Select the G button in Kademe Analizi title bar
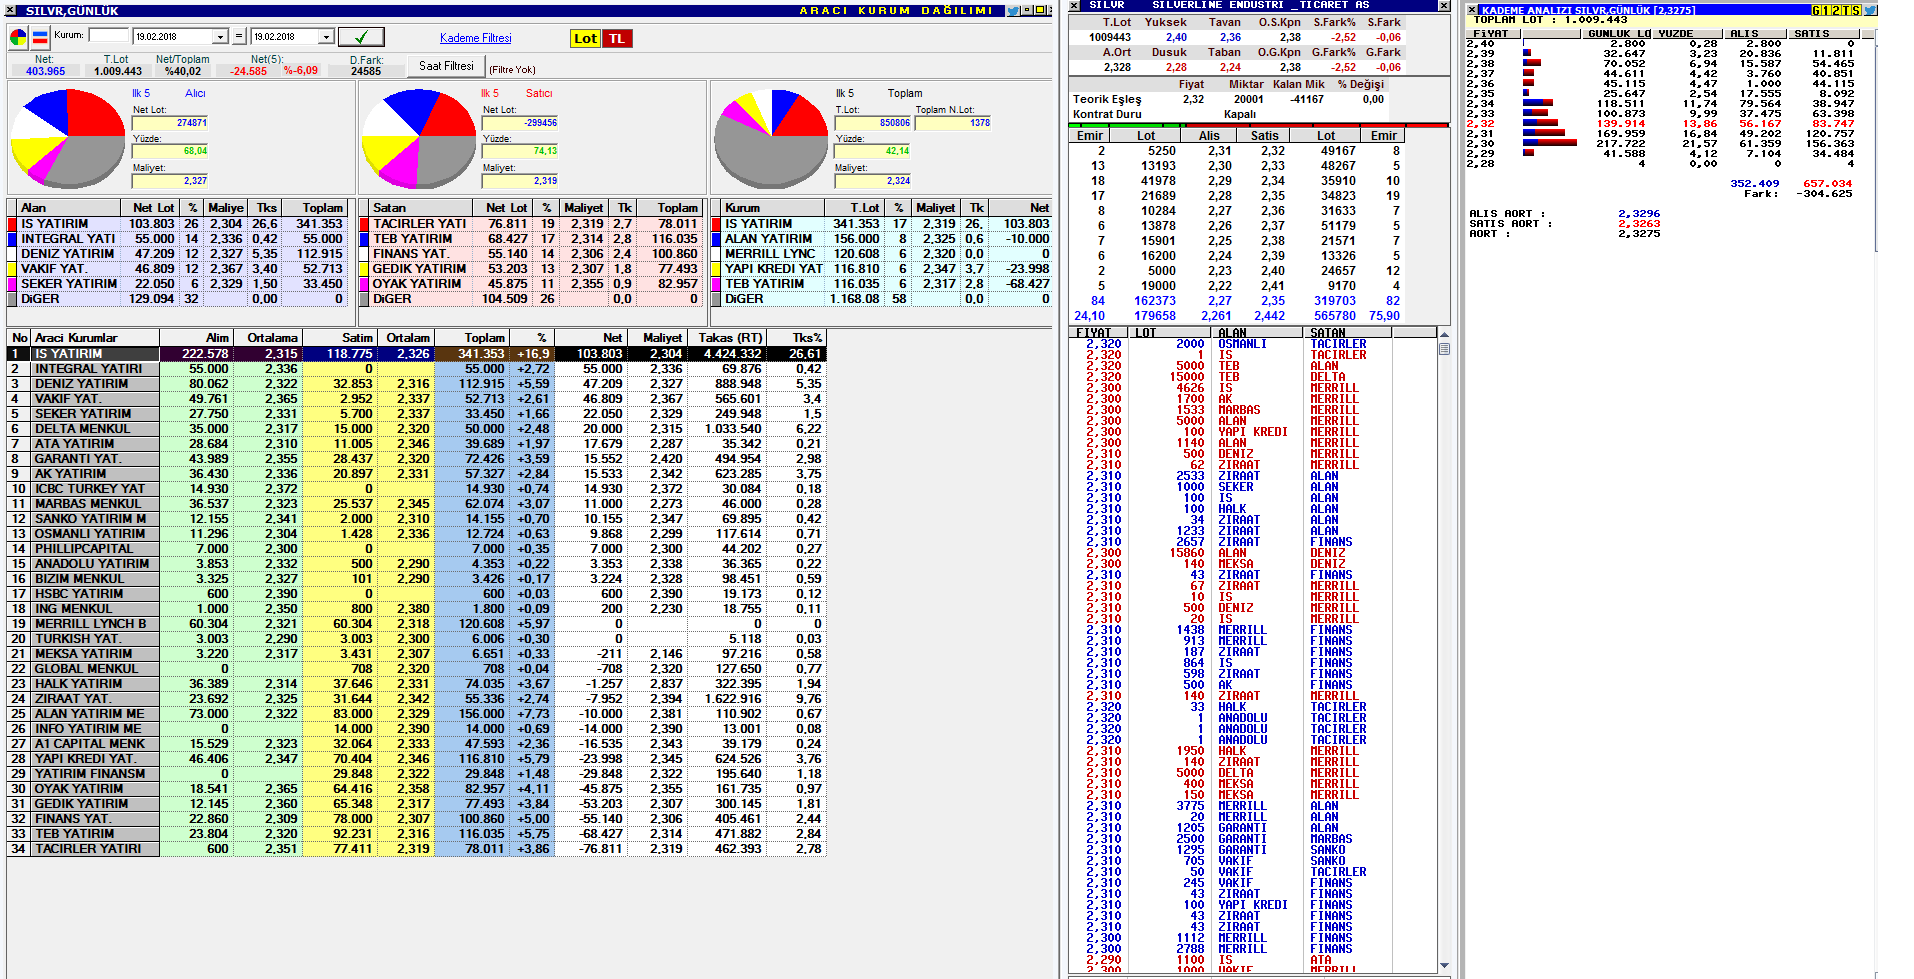Viewport: 1914px width, 979px height. (1817, 10)
